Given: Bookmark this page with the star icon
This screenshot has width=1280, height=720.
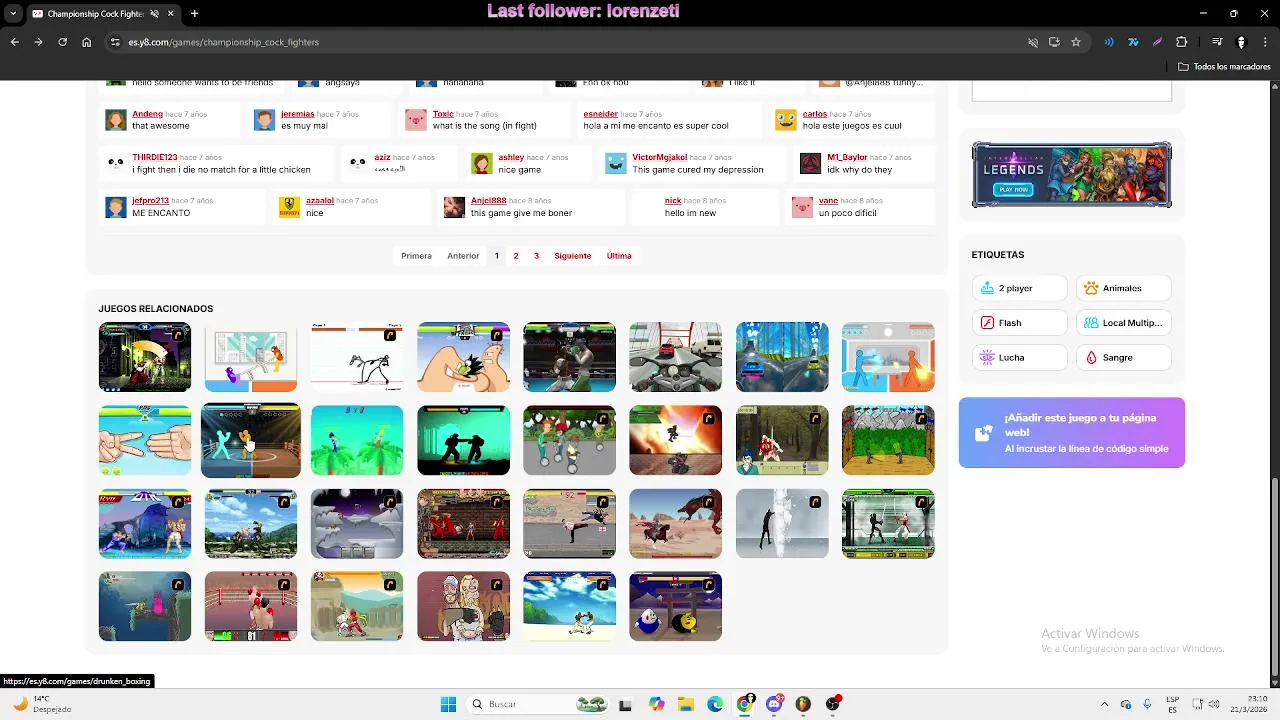Looking at the screenshot, I should [x=1076, y=42].
